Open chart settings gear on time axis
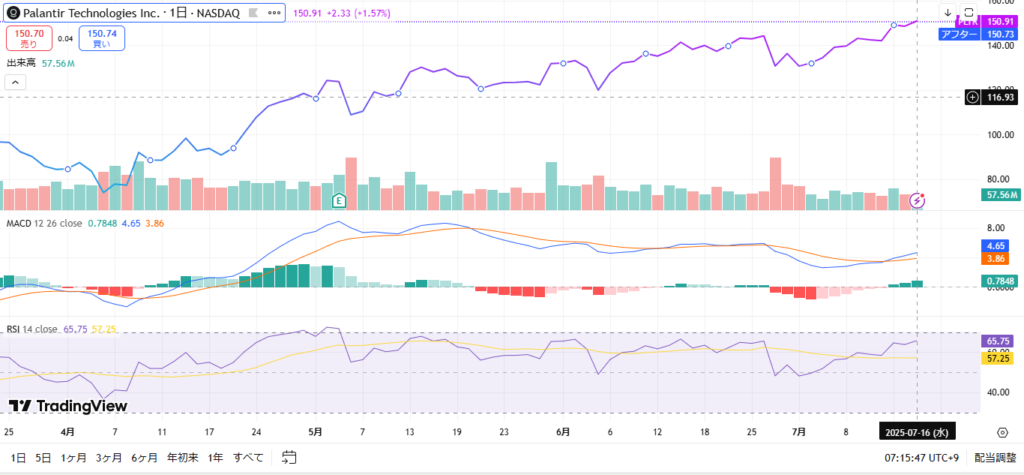Image resolution: width=1024 pixels, height=475 pixels. tap(1002, 432)
